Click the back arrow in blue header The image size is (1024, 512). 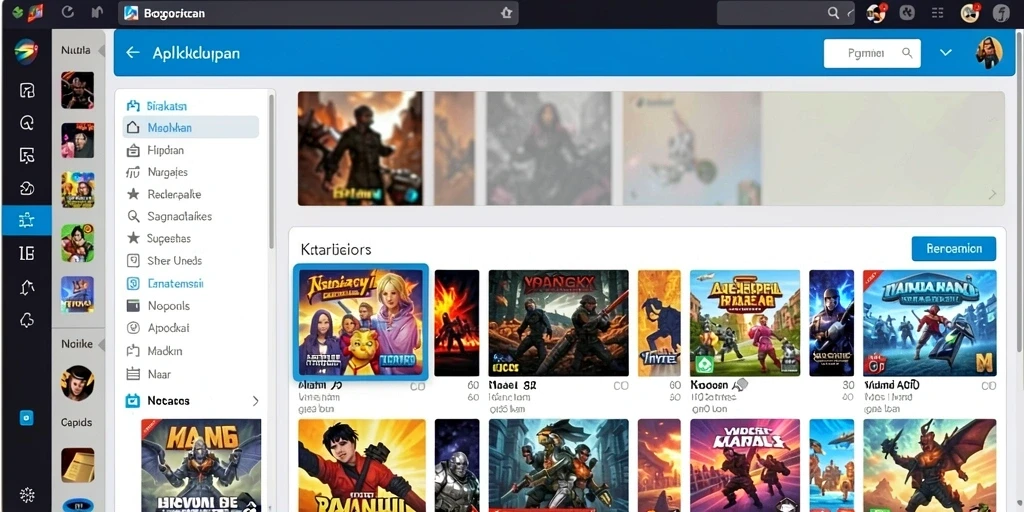pyautogui.click(x=133, y=53)
